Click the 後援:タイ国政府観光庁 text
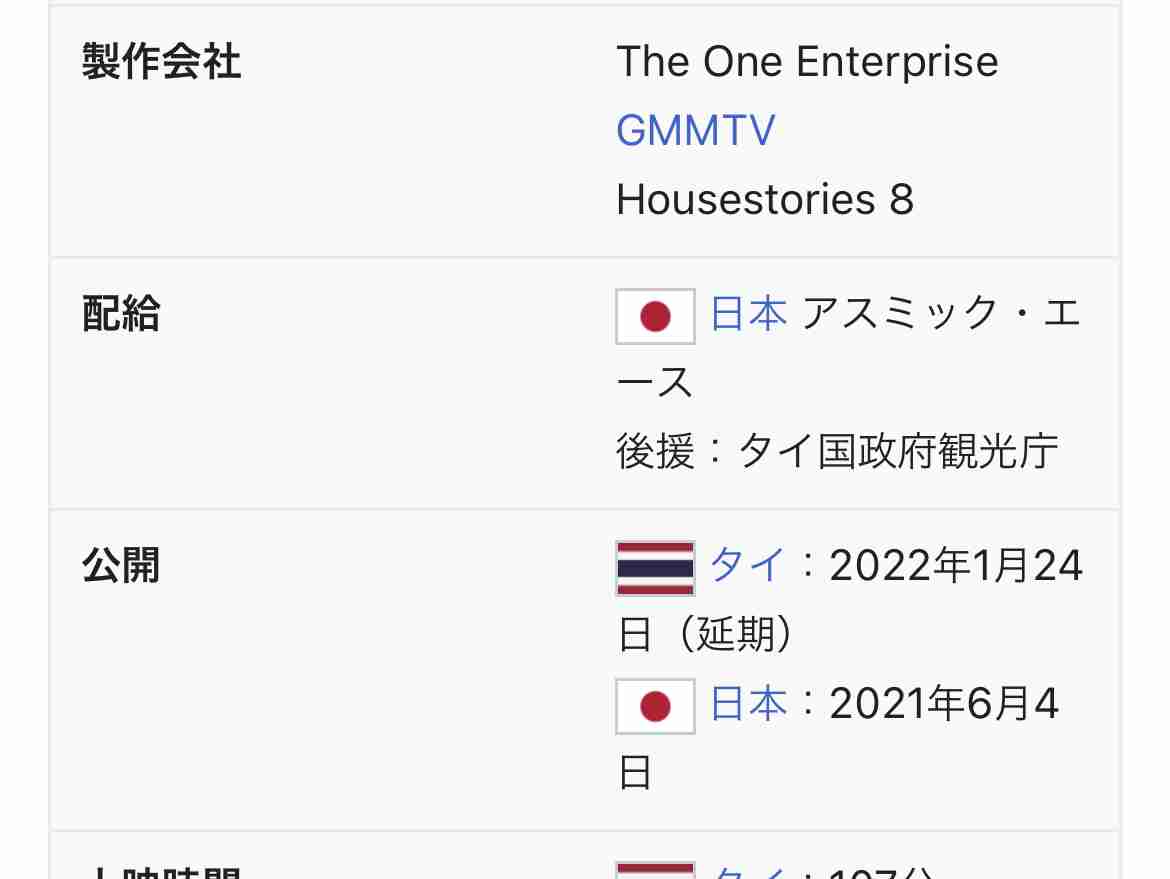 pyautogui.click(x=837, y=451)
